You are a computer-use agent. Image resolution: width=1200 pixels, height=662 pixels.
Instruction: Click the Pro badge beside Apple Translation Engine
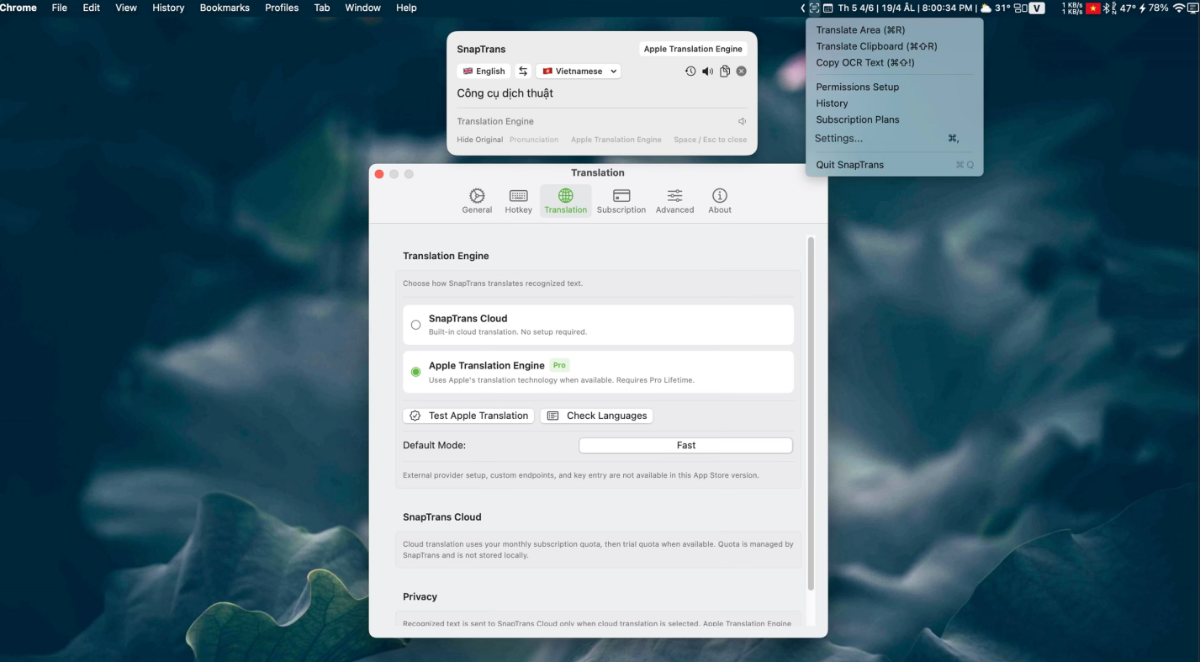click(560, 365)
